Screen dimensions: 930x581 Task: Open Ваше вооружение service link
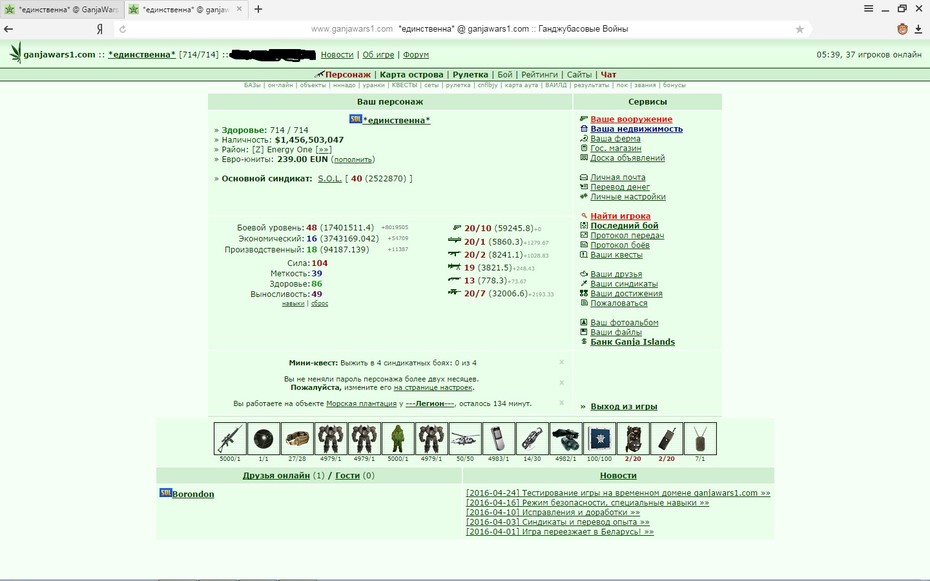click(x=631, y=119)
